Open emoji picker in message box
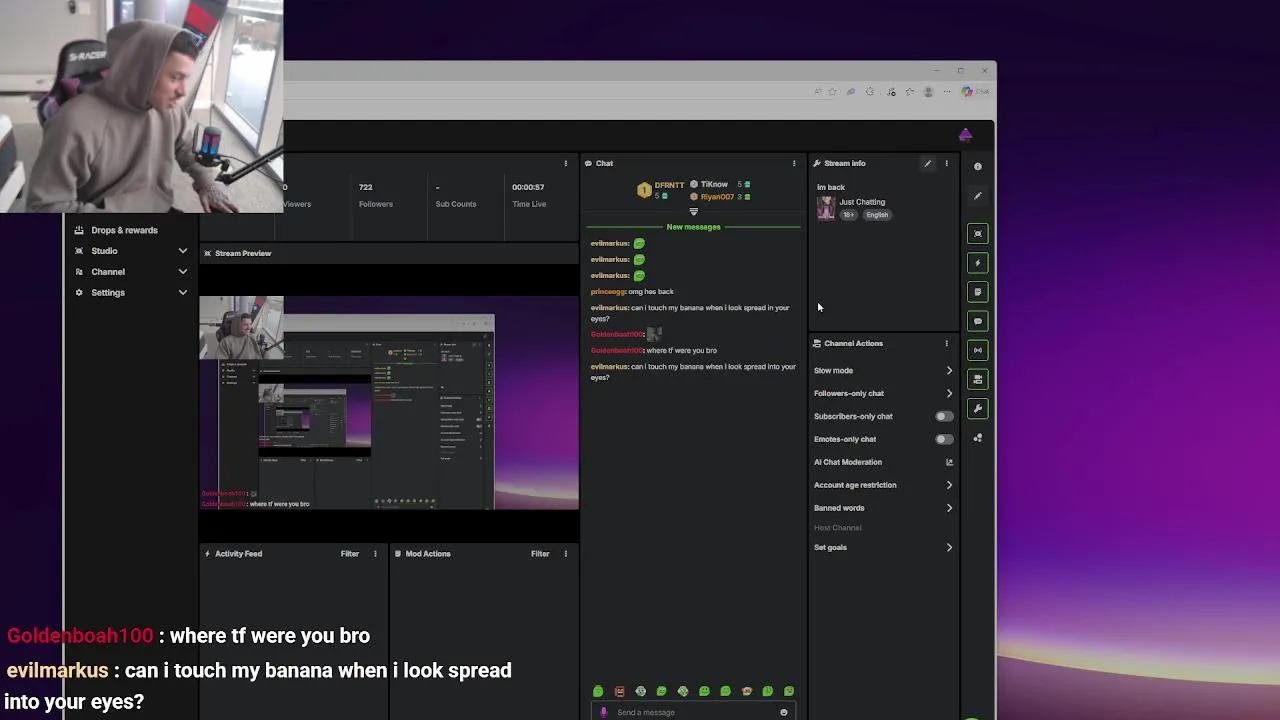Image resolution: width=1280 pixels, height=720 pixels. (783, 712)
